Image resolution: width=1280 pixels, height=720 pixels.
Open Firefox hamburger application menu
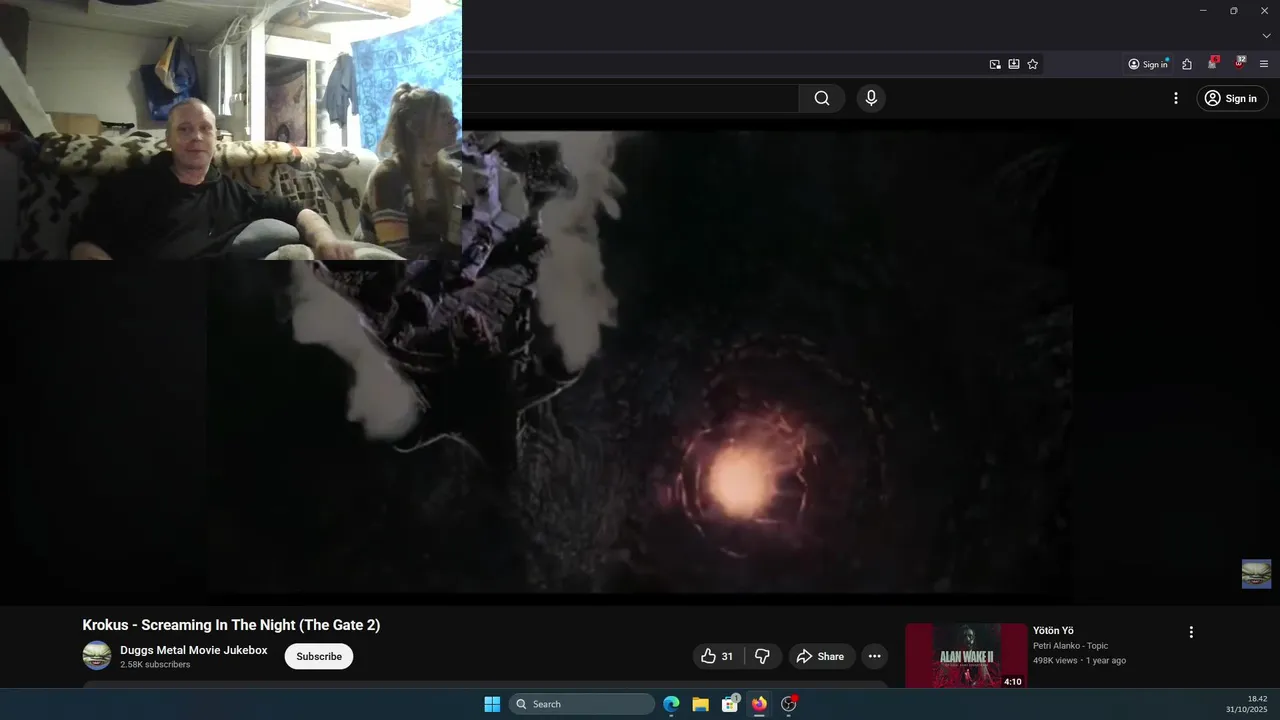pos(1264,64)
